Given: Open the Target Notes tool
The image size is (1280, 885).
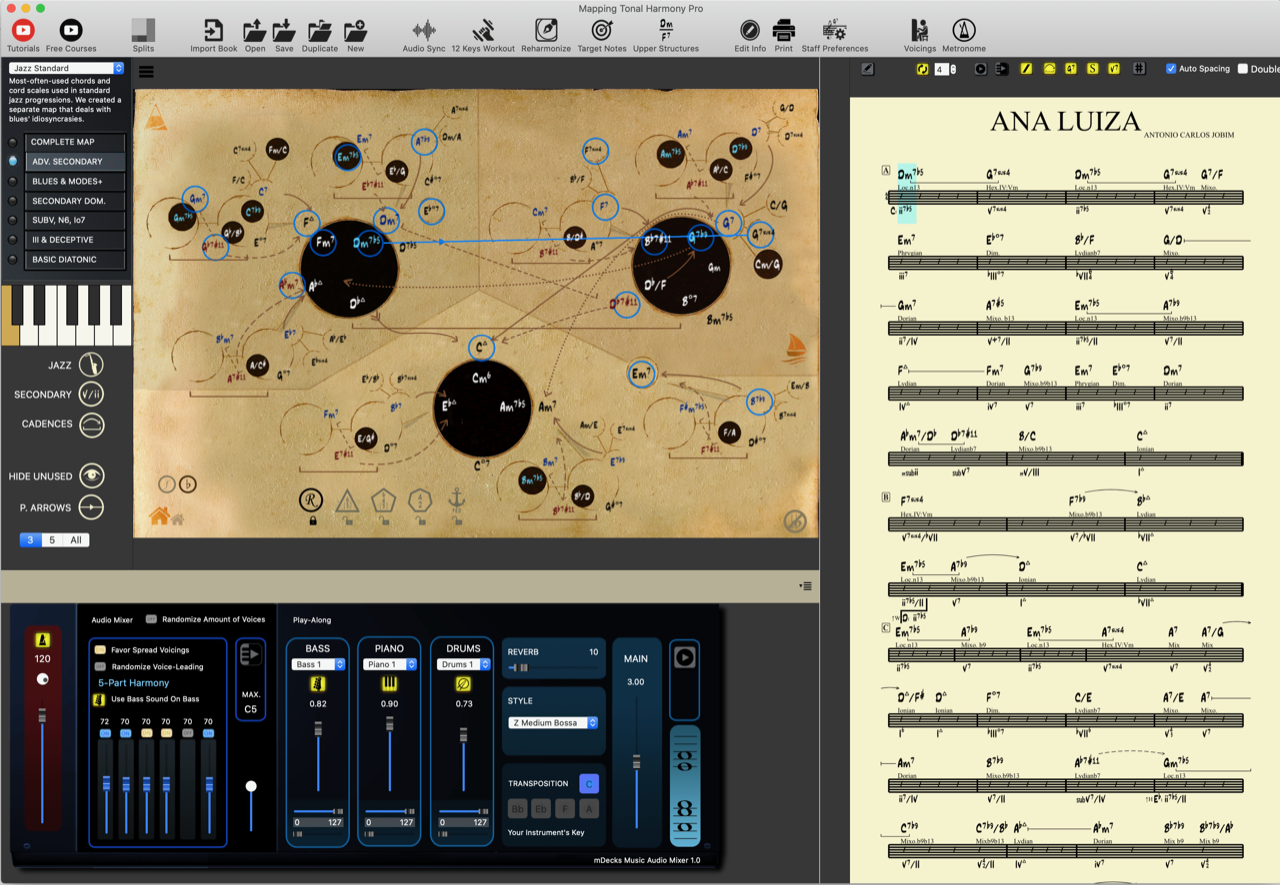Looking at the screenshot, I should [602, 30].
